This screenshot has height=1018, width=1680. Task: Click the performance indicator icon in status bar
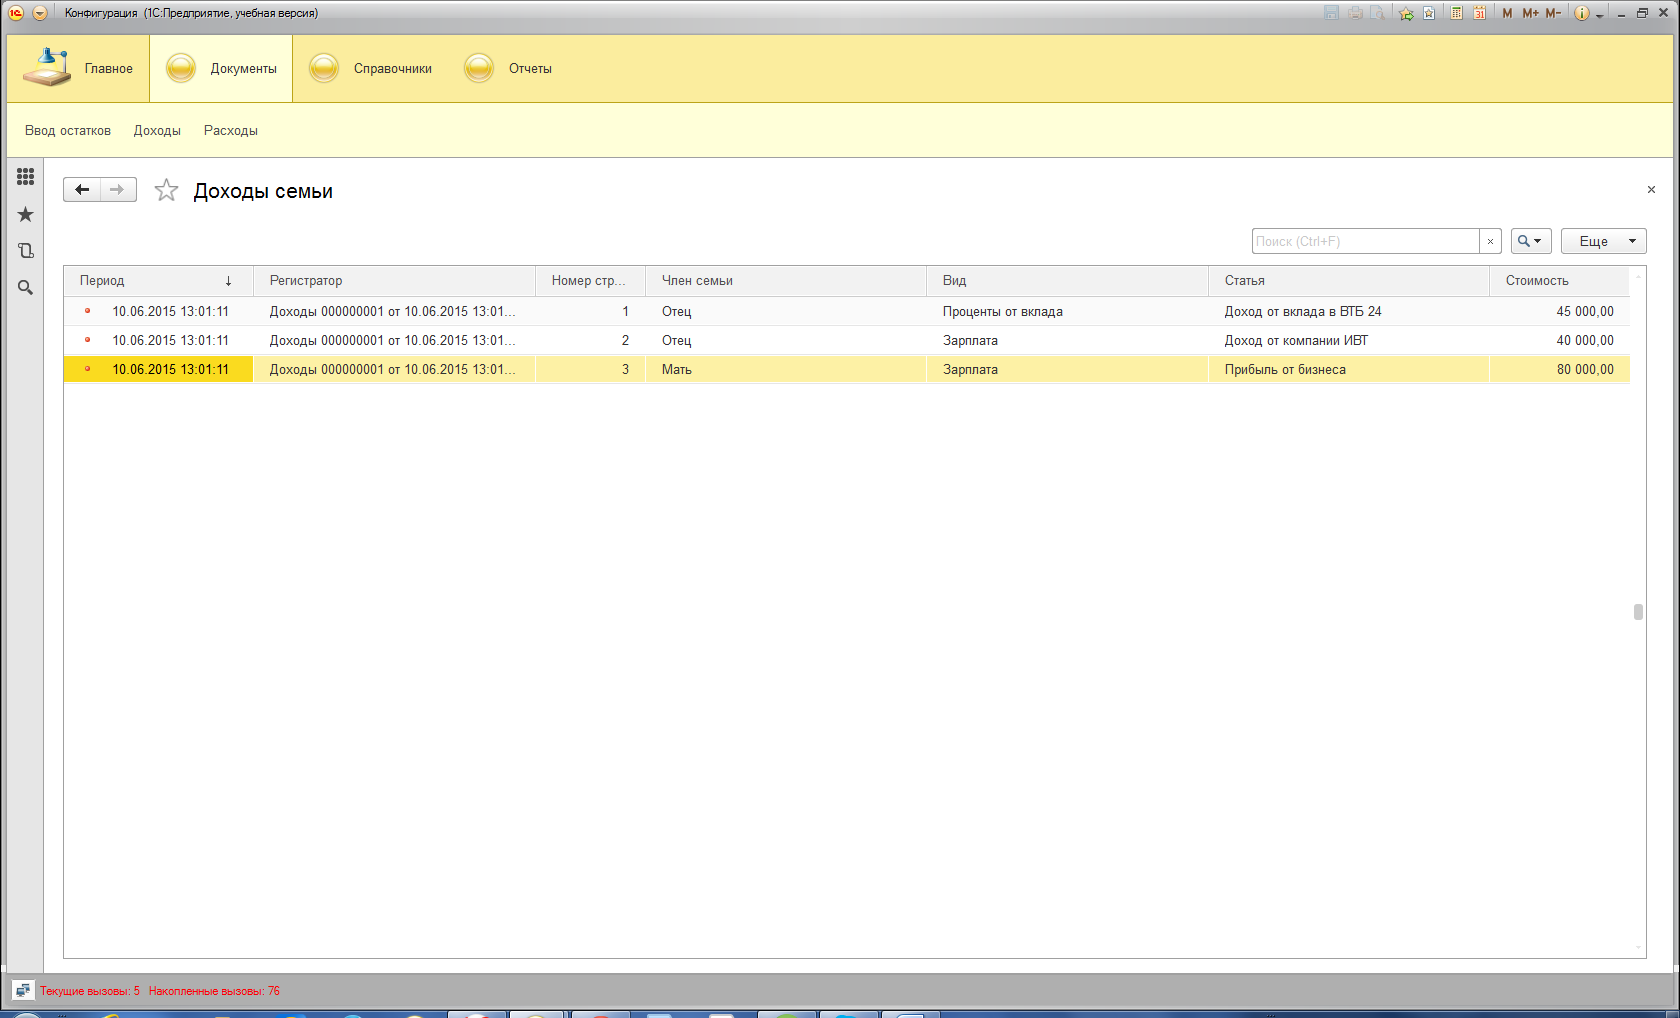[22, 991]
